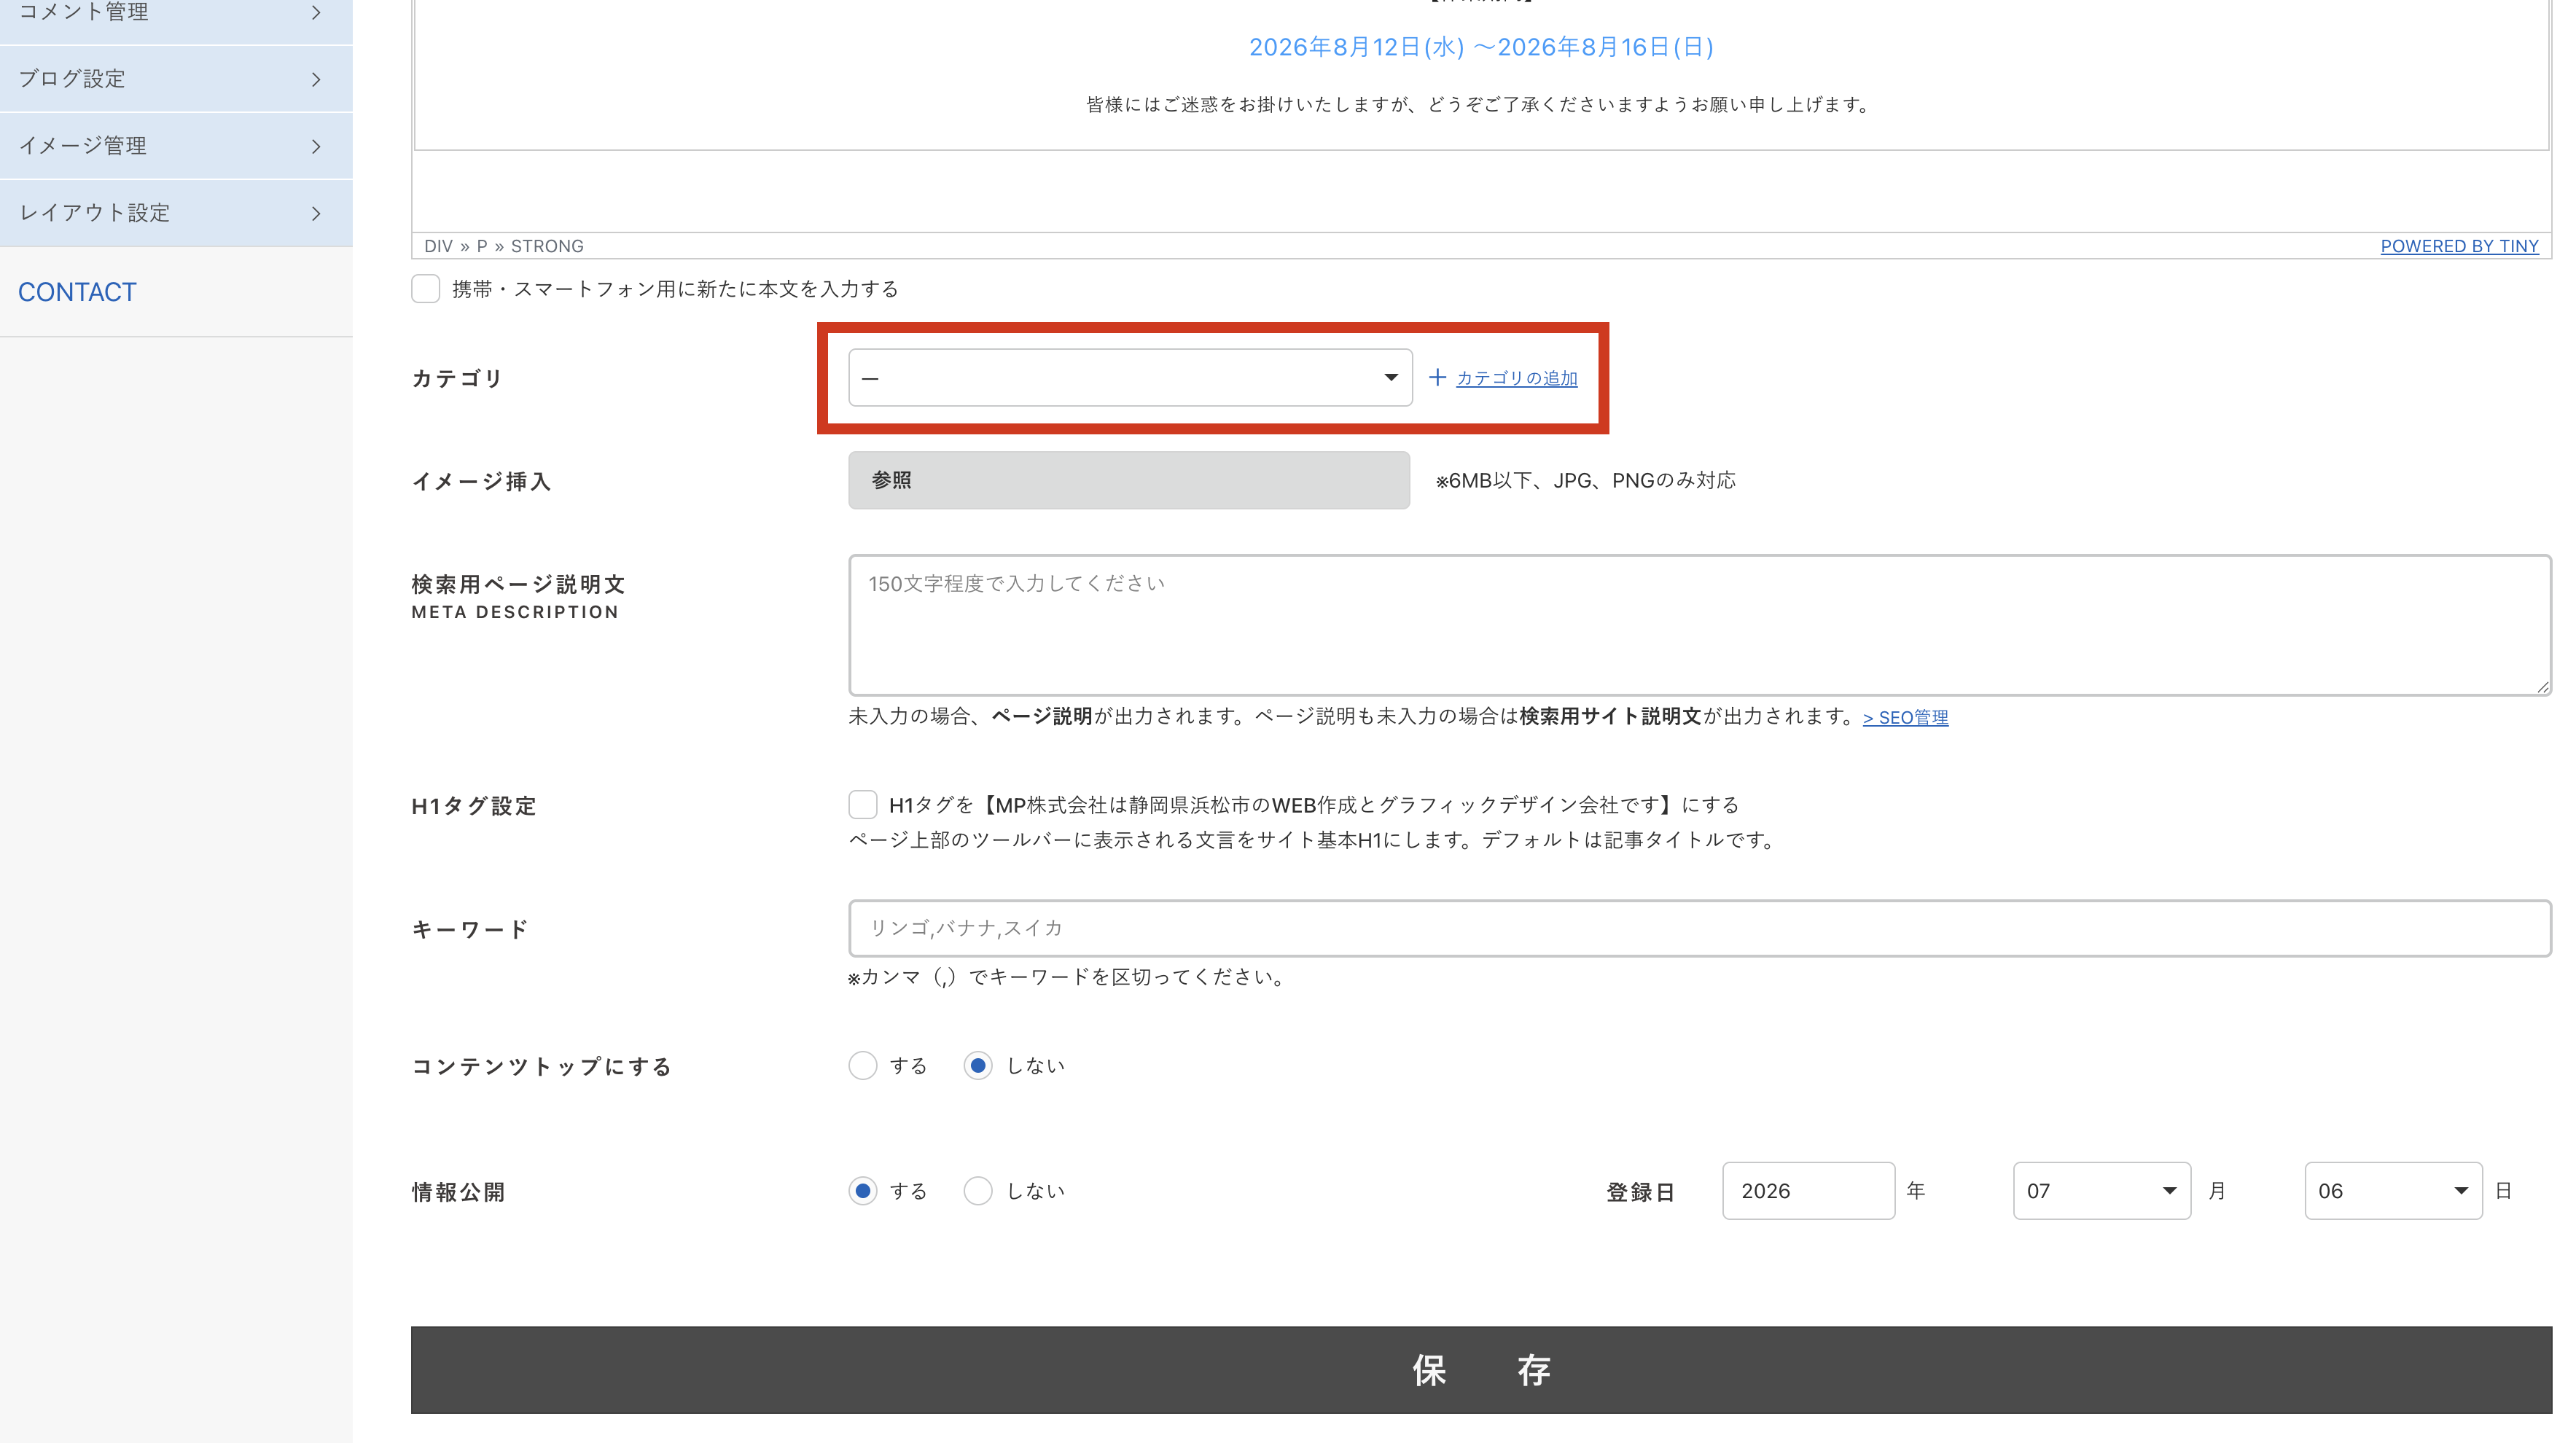This screenshot has width=2576, height=1443.
Task: Enable the H1タグ setting checkbox
Action: 863,804
